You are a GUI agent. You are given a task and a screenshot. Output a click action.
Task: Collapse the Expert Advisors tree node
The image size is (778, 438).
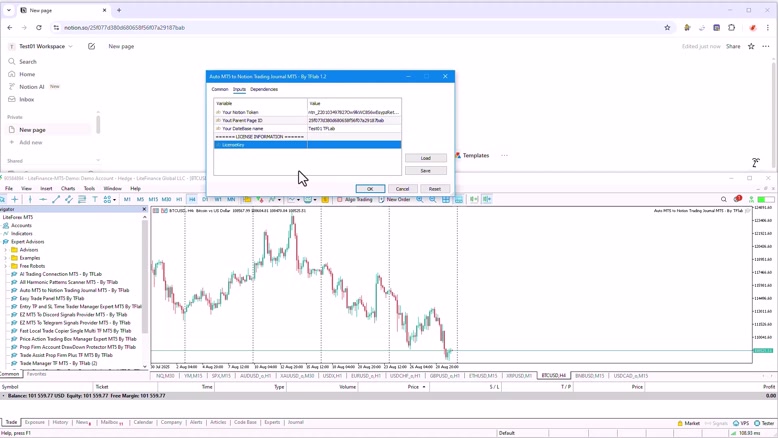click(x=2, y=242)
